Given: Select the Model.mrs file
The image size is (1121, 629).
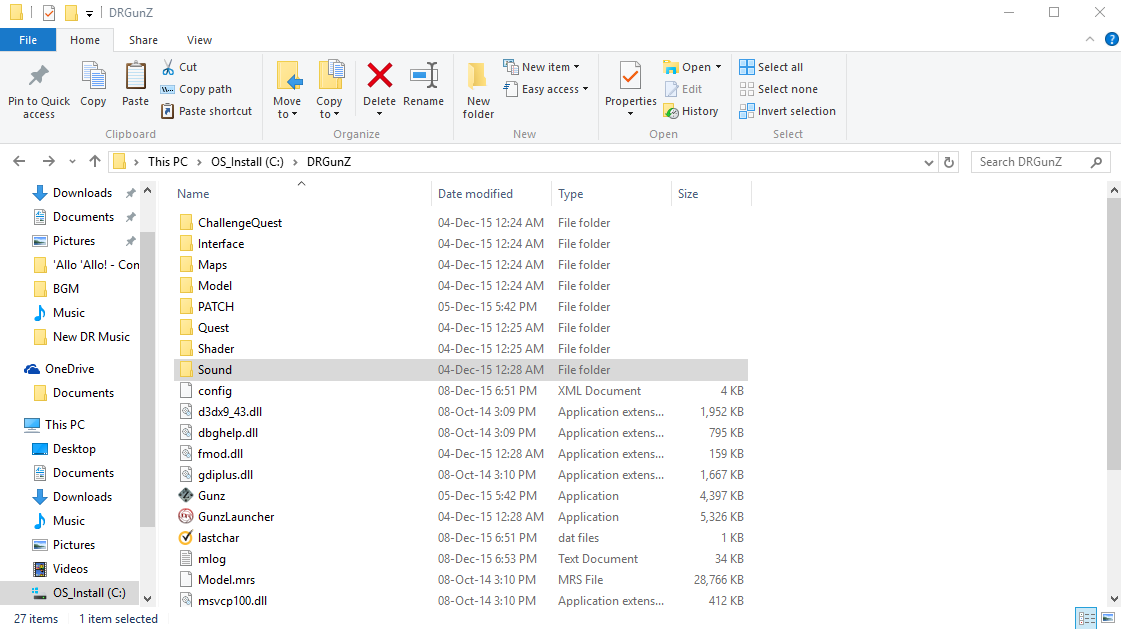Looking at the screenshot, I should pyautogui.click(x=226, y=580).
